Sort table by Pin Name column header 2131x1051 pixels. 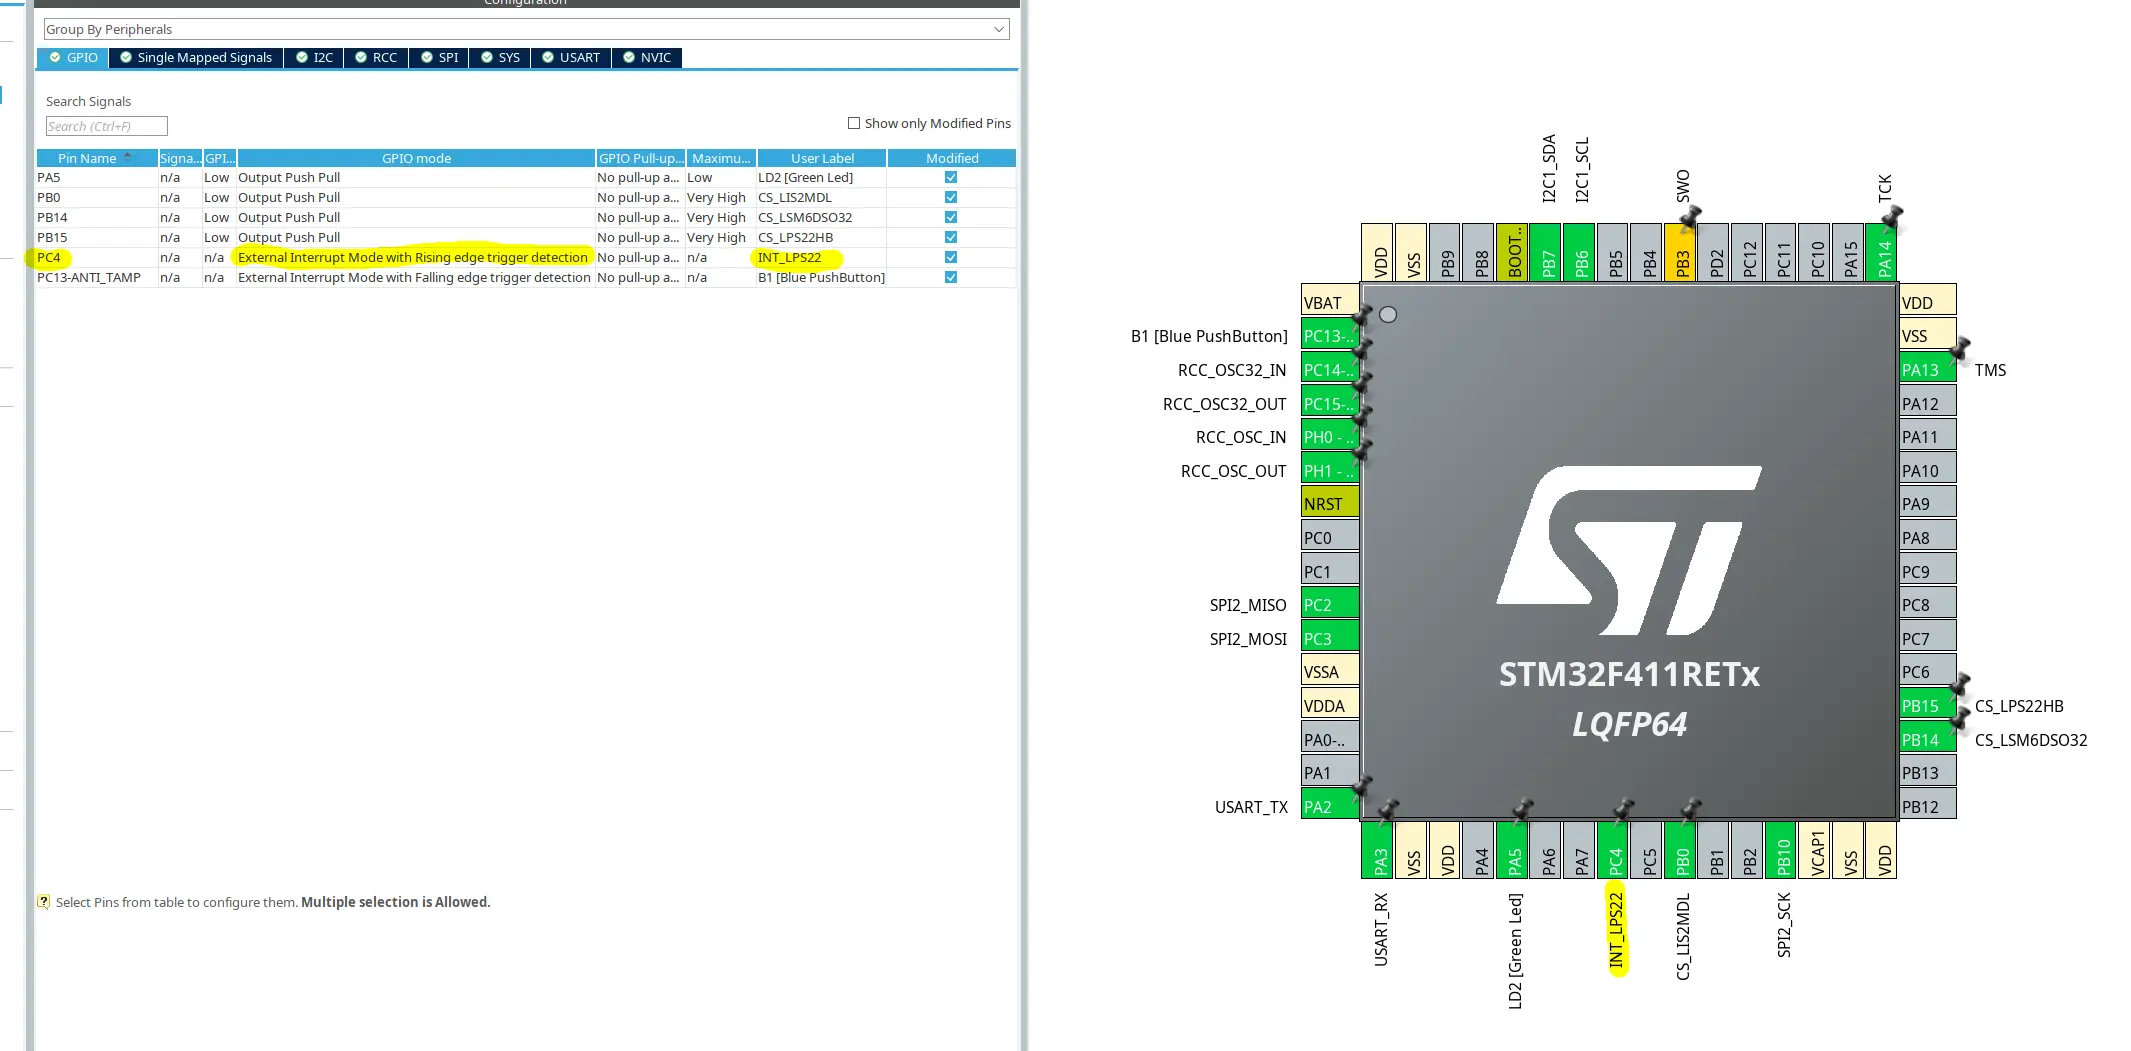(97, 158)
